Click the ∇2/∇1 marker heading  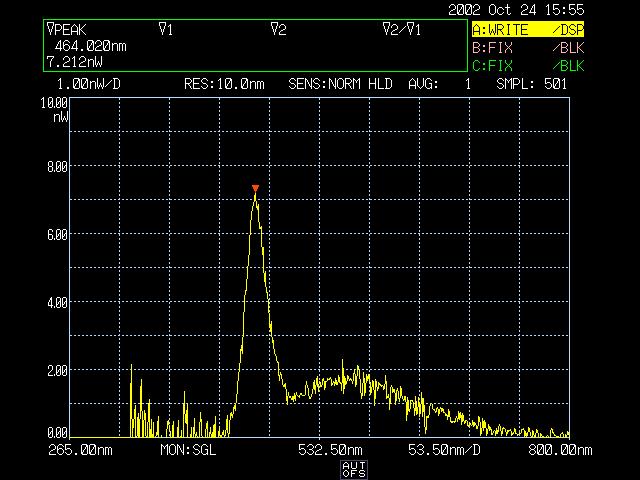(402, 29)
